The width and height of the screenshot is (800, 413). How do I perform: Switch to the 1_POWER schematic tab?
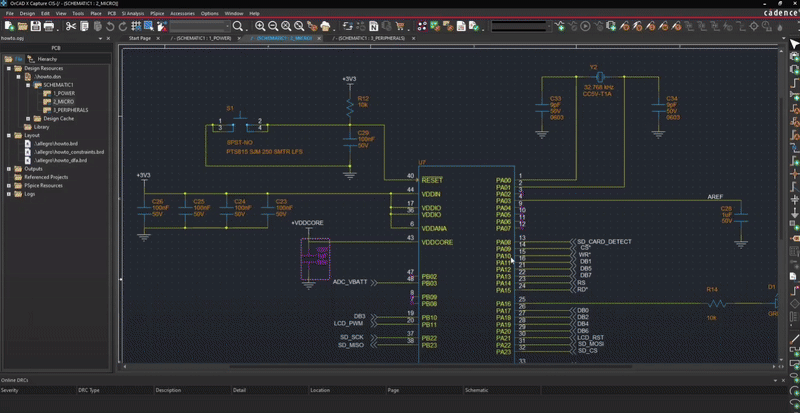(x=201, y=38)
